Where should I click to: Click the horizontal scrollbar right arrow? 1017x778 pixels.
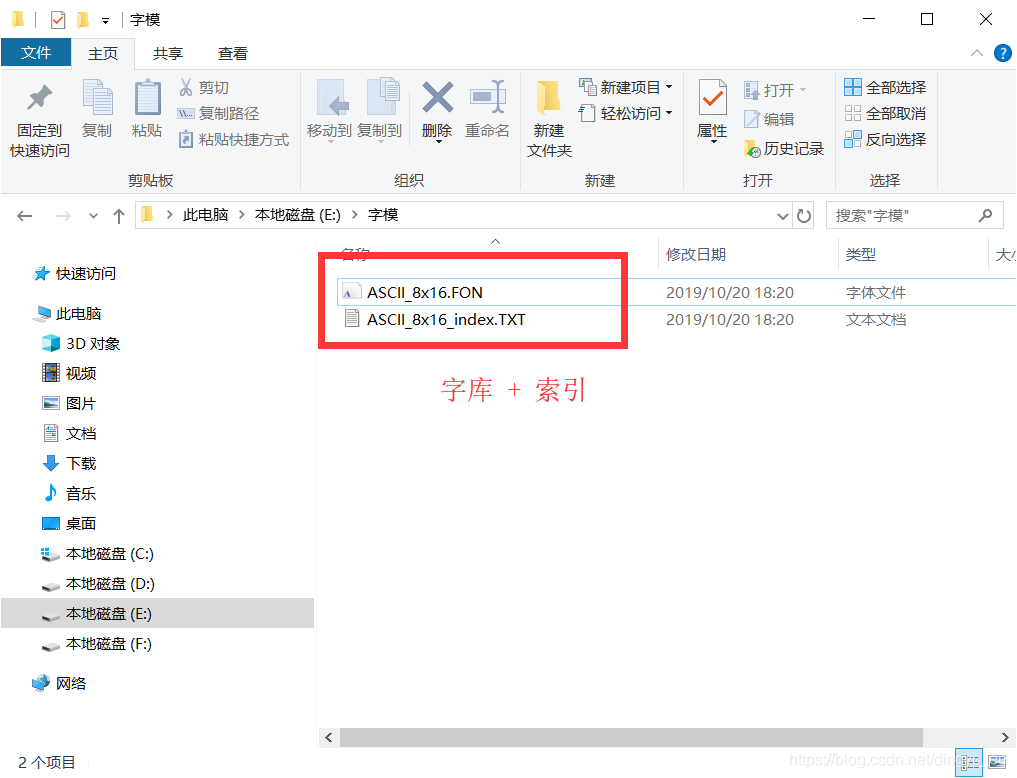[x=1005, y=737]
